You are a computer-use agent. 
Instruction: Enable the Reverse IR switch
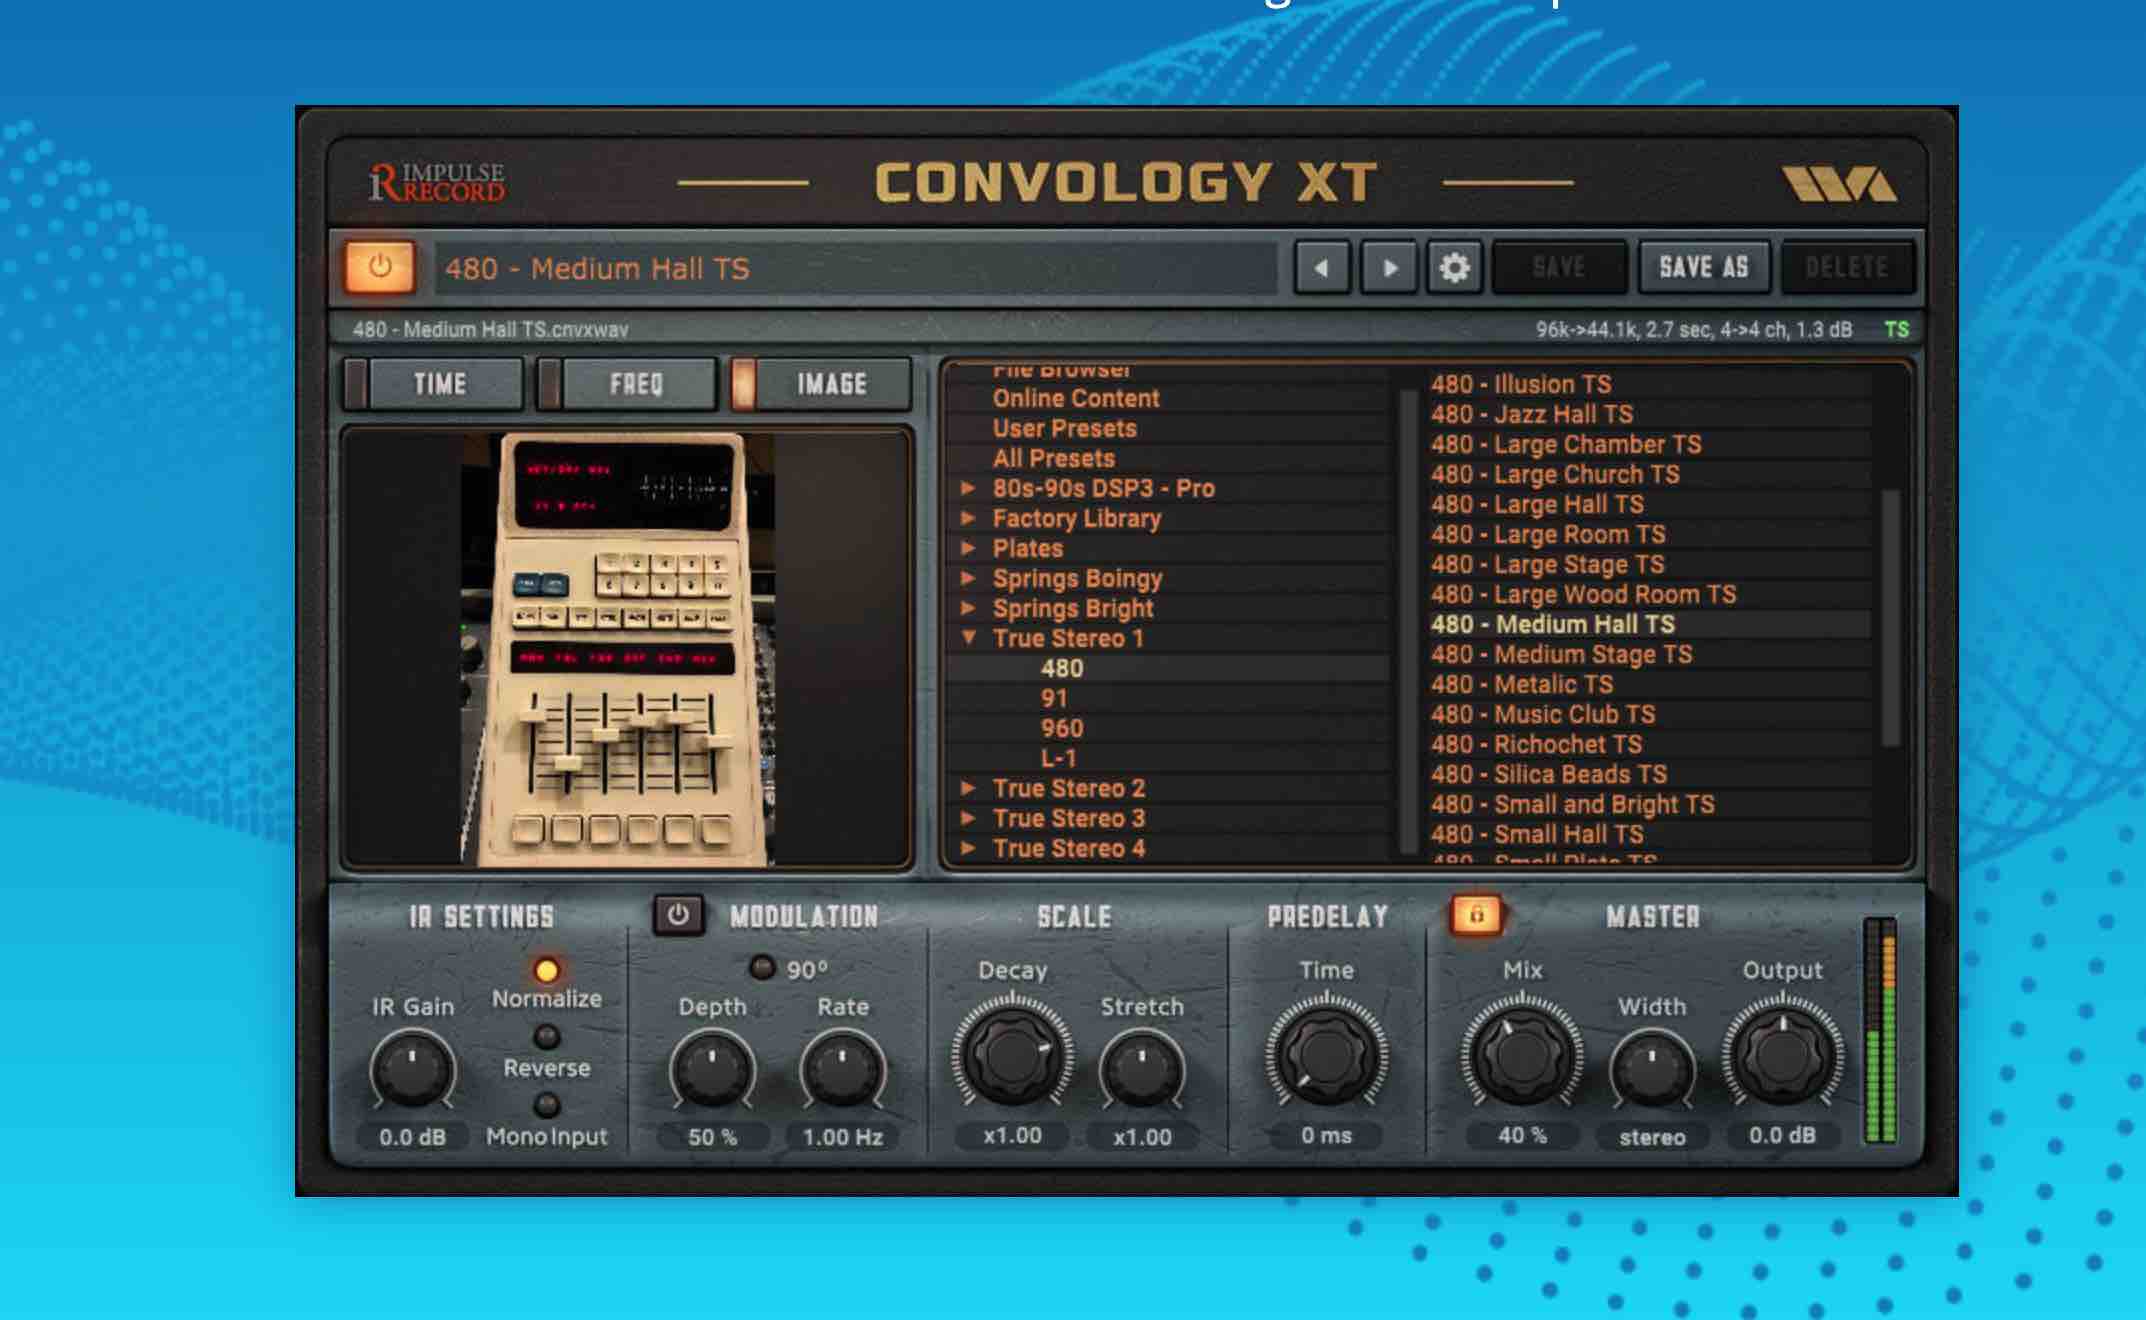547,1037
